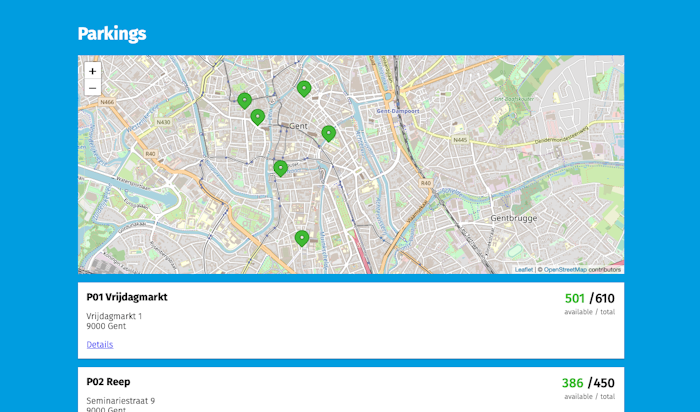Click the /610 total capacity value
The height and width of the screenshot is (412, 700).
[x=602, y=298]
